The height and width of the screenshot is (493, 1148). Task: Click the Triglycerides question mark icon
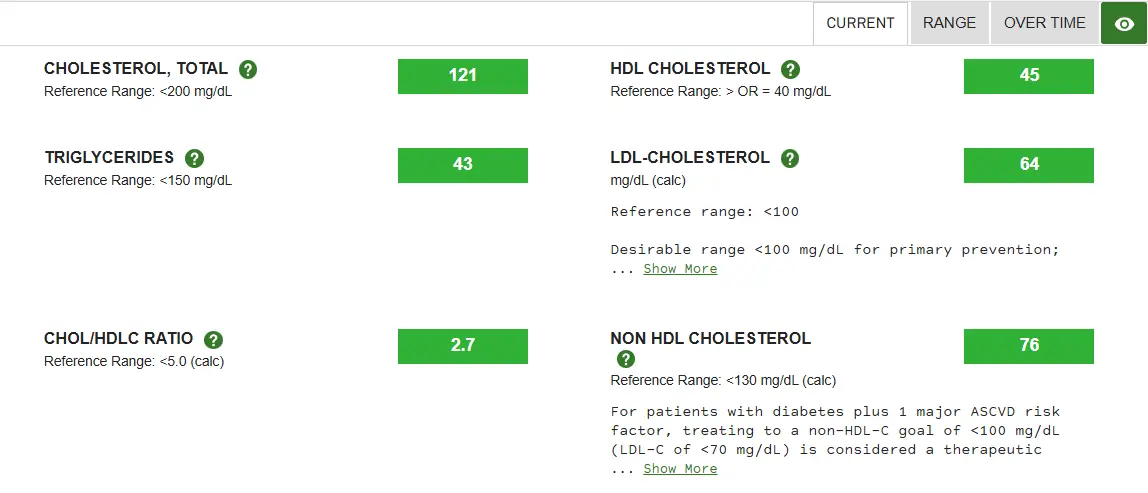pyautogui.click(x=194, y=159)
